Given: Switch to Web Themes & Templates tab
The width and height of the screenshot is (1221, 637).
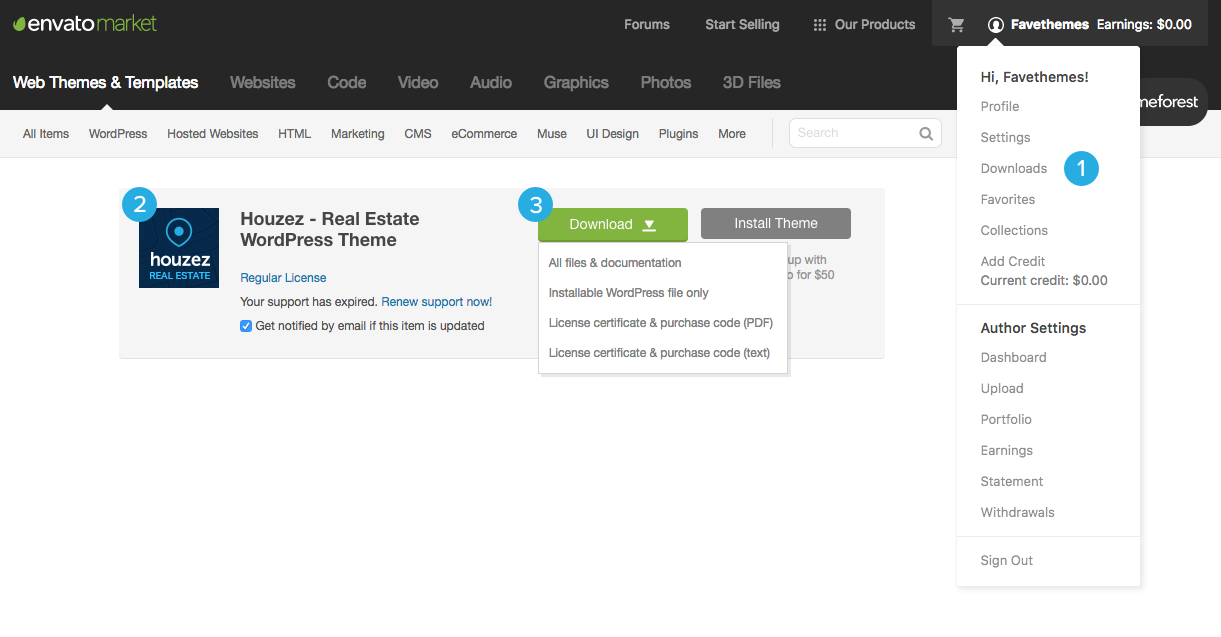Looking at the screenshot, I should (105, 82).
